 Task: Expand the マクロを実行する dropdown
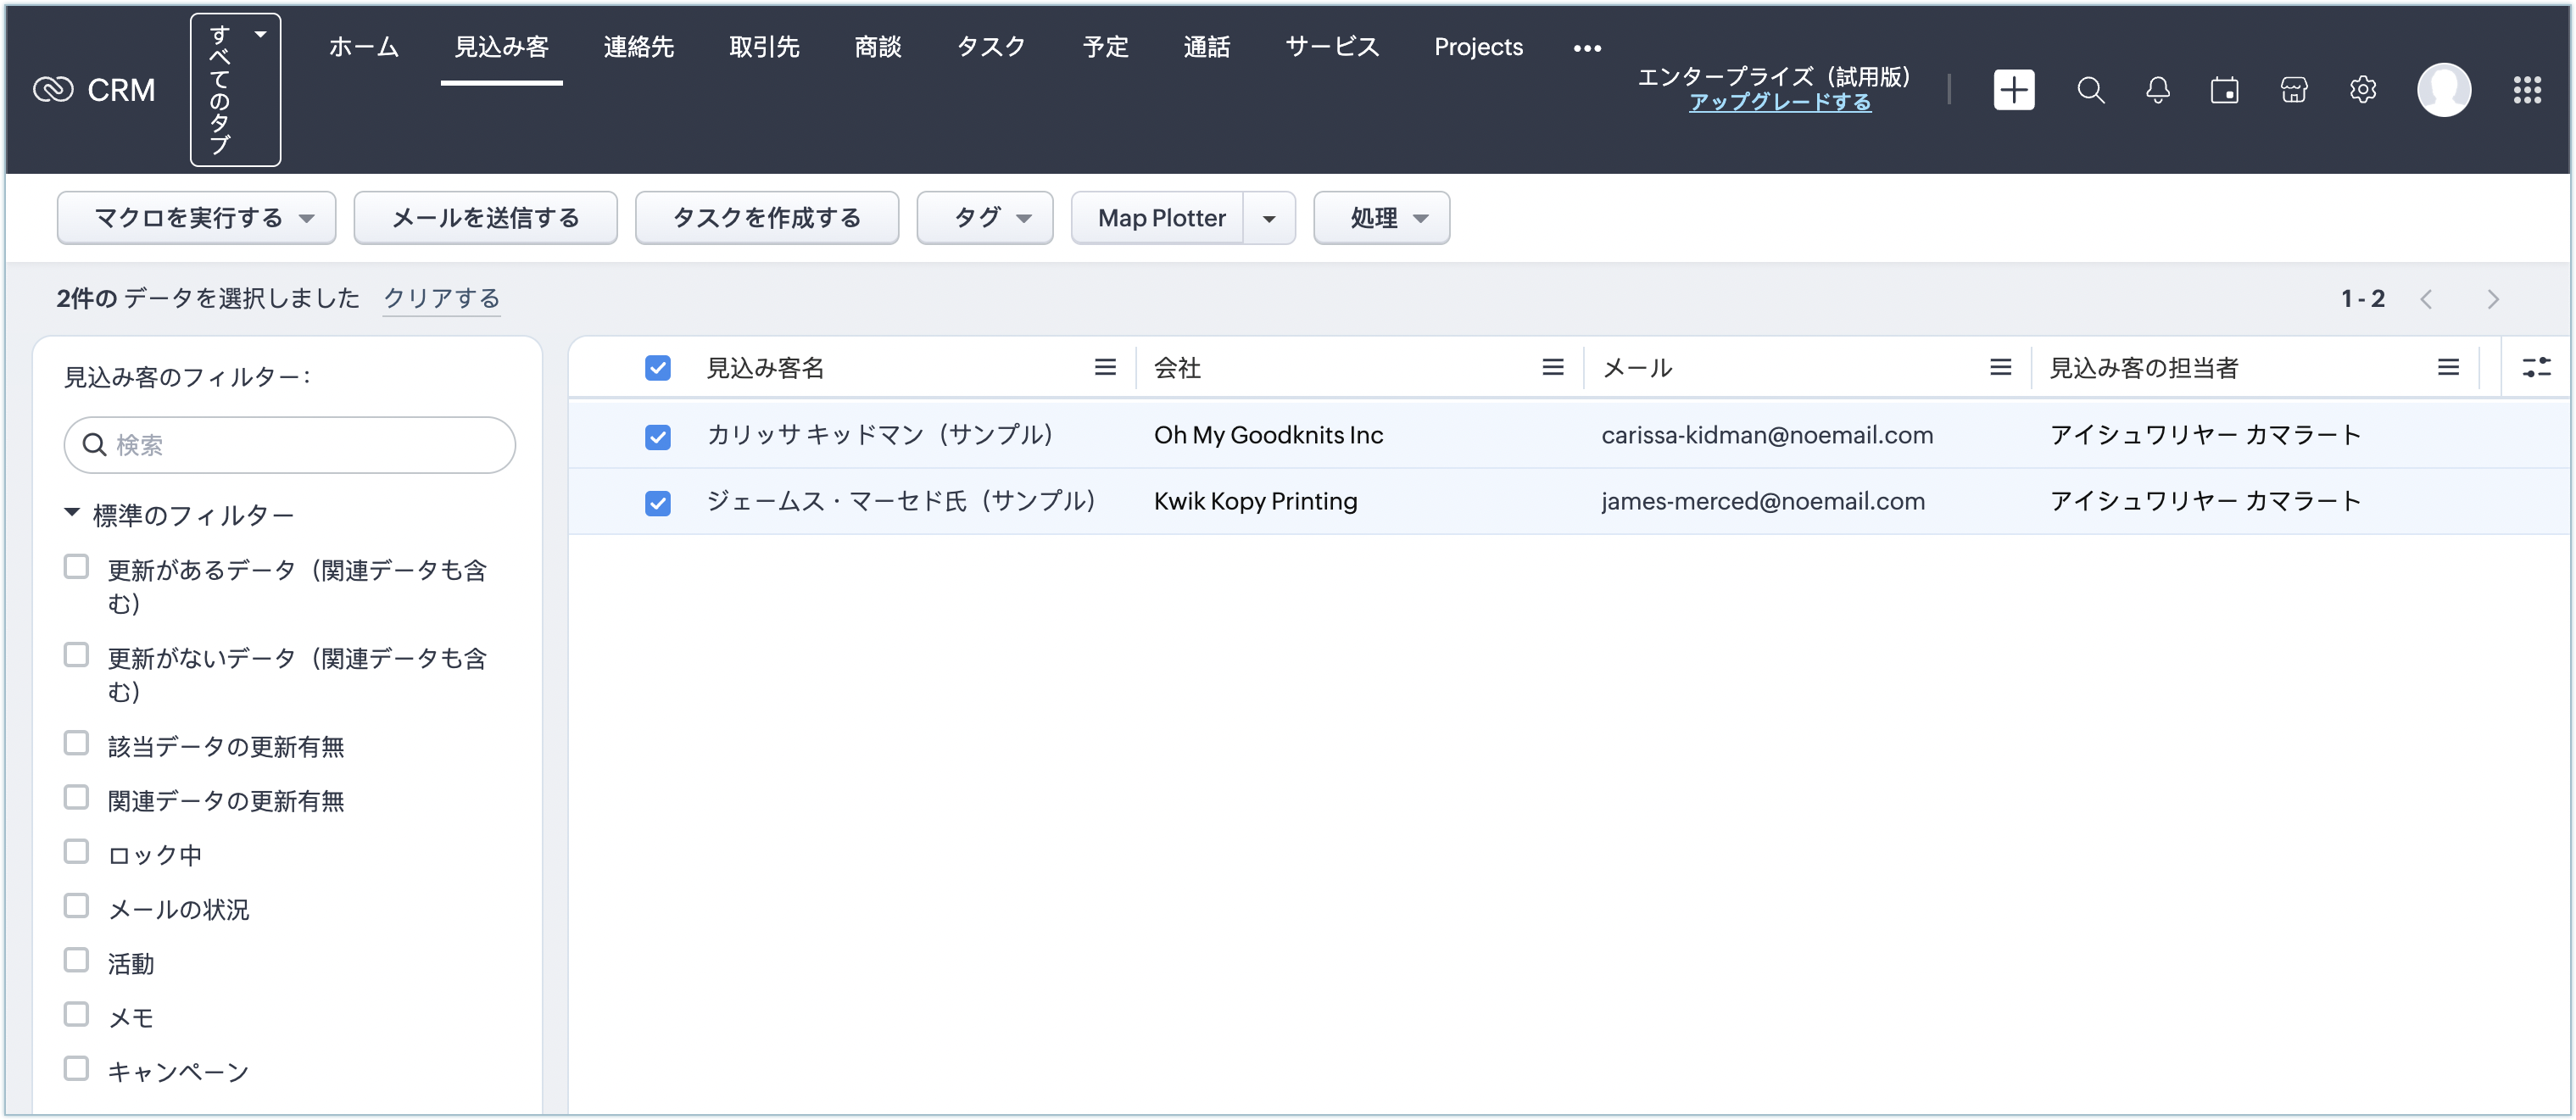click(x=197, y=218)
